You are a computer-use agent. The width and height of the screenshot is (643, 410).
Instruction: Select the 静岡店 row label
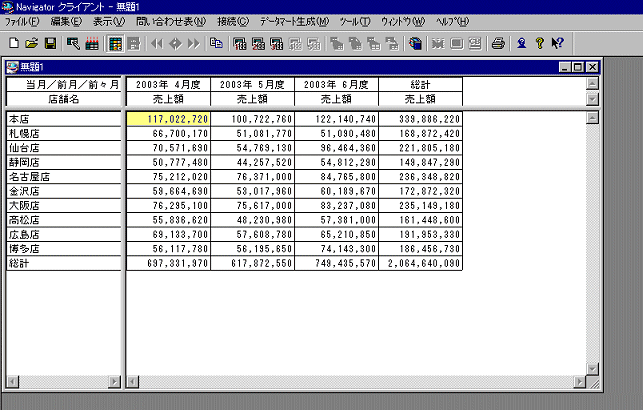pos(64,162)
